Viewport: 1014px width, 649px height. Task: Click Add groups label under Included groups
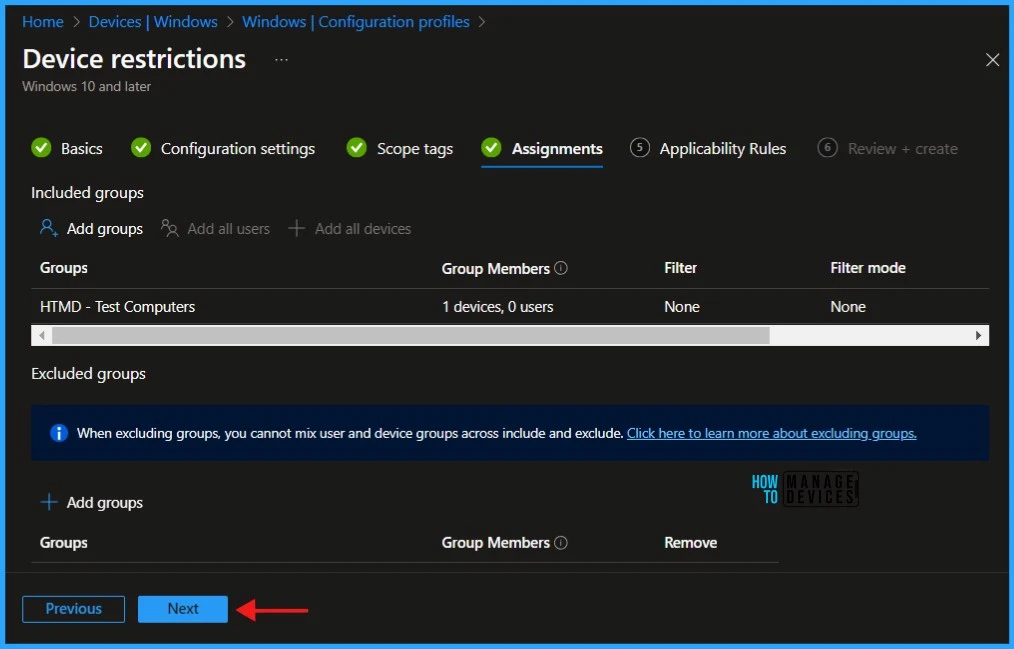(105, 229)
